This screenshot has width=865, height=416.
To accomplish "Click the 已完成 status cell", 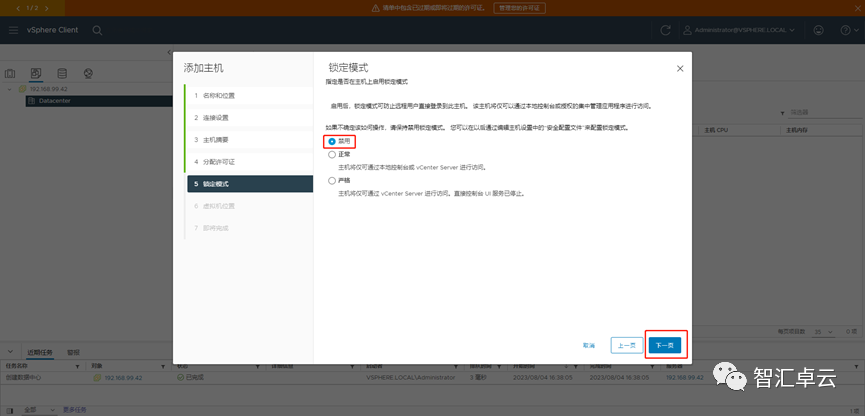I will (x=190, y=378).
